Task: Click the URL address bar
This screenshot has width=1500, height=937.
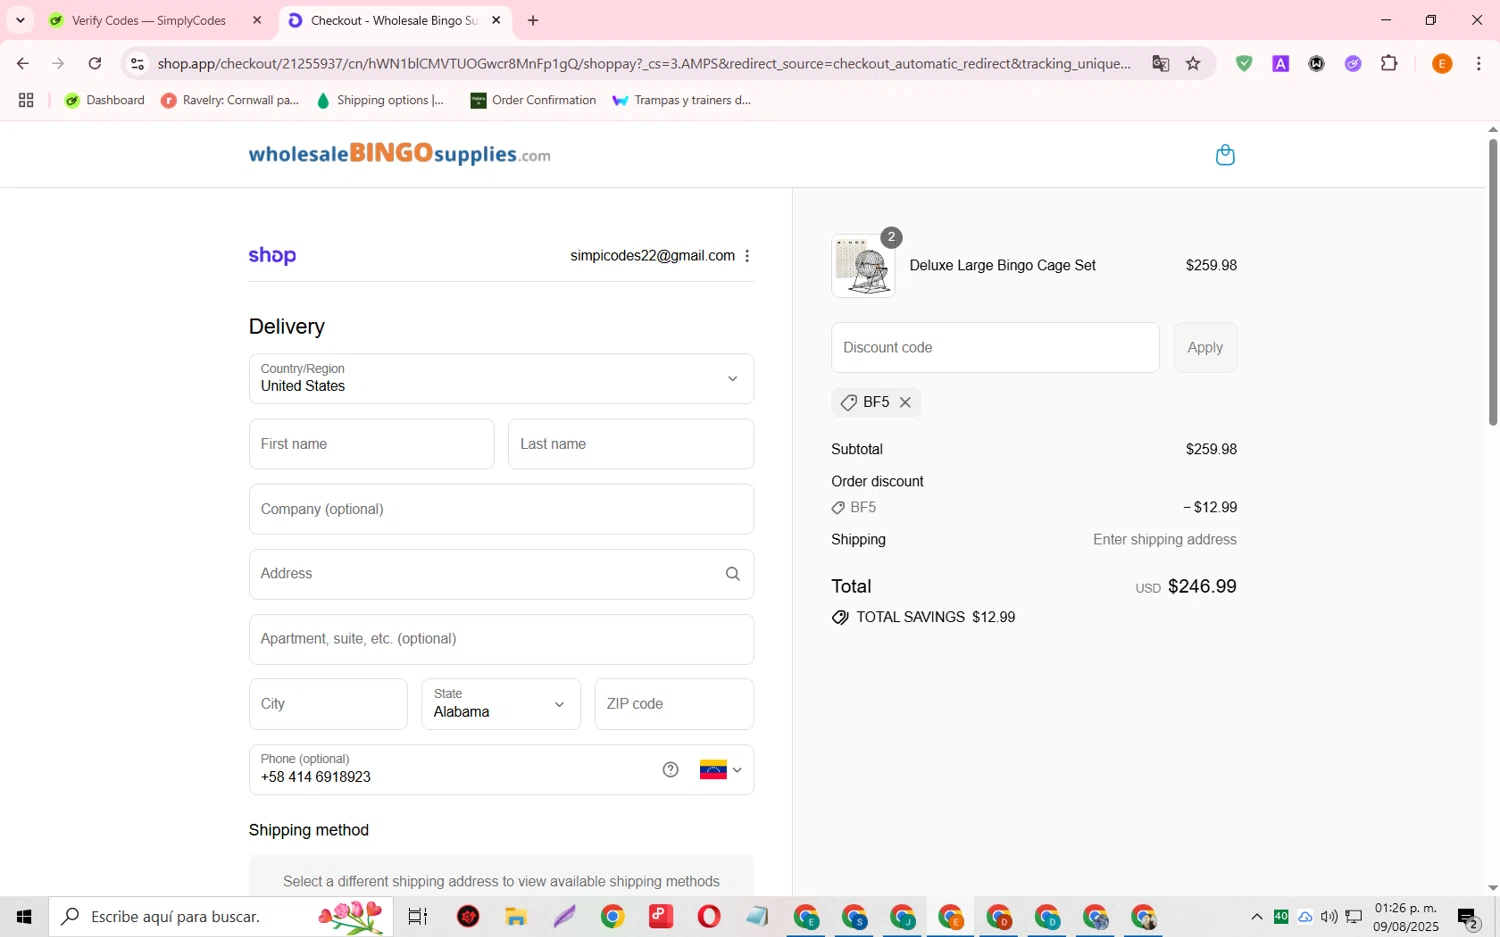Action: tap(644, 63)
